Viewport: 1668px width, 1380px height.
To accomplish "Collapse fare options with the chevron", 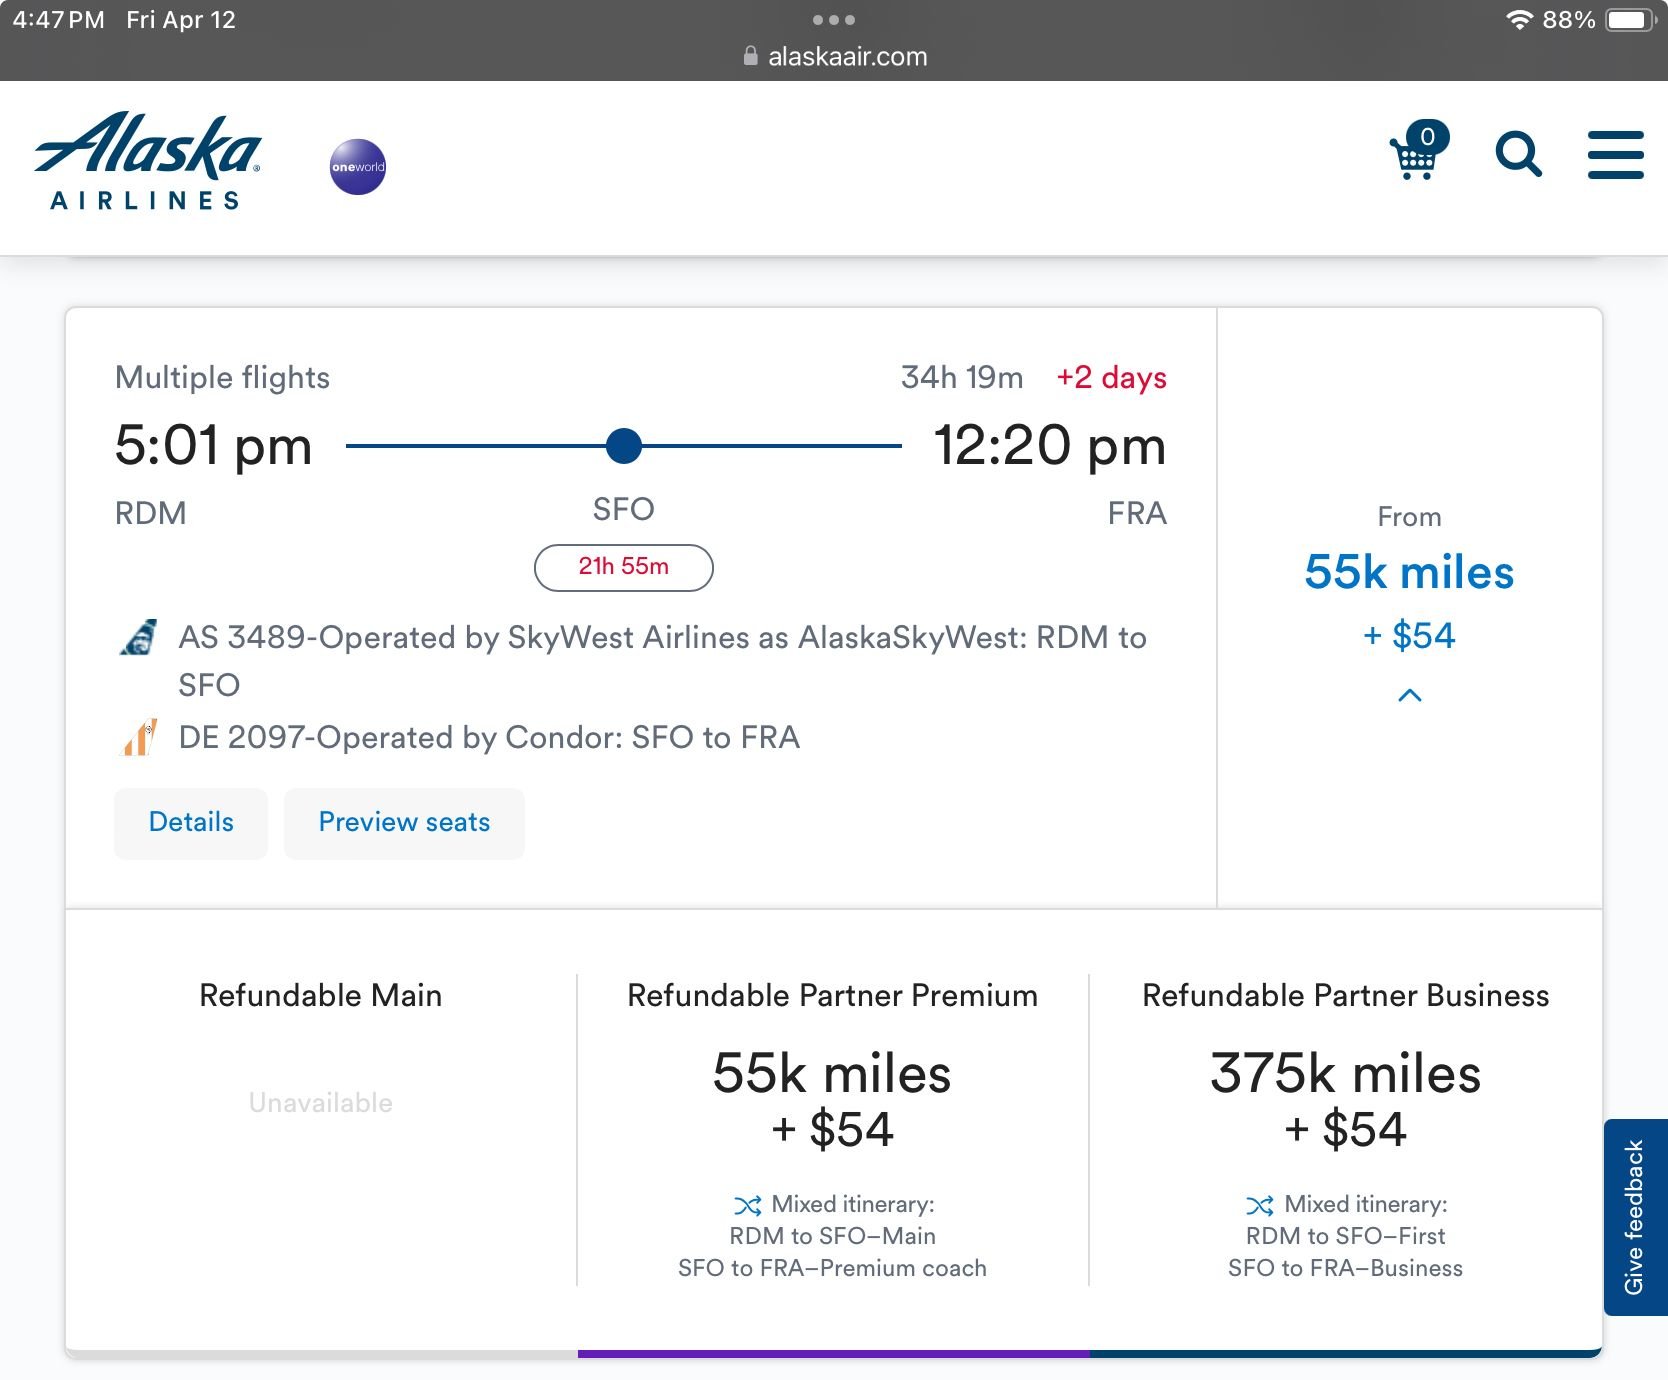I will tap(1409, 695).
